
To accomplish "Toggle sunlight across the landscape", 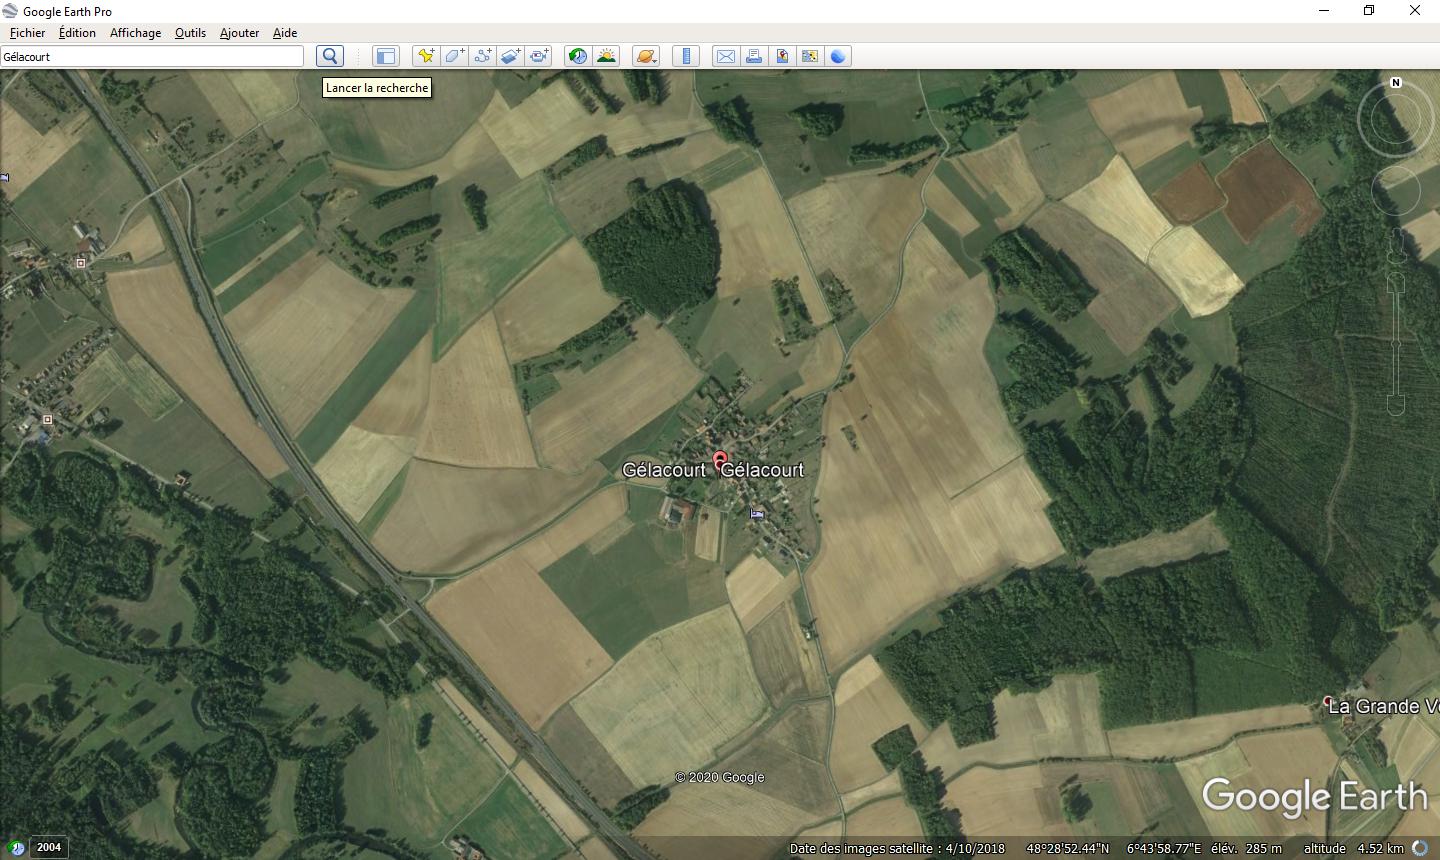I will pos(606,56).
